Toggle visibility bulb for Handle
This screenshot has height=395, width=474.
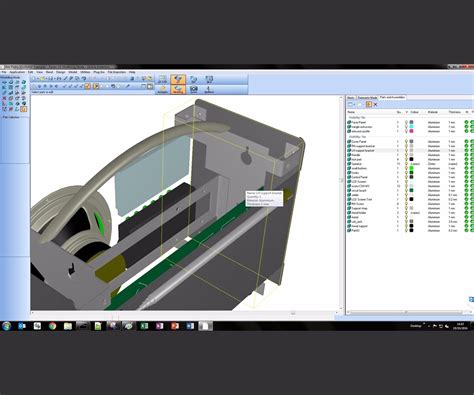coord(406,155)
